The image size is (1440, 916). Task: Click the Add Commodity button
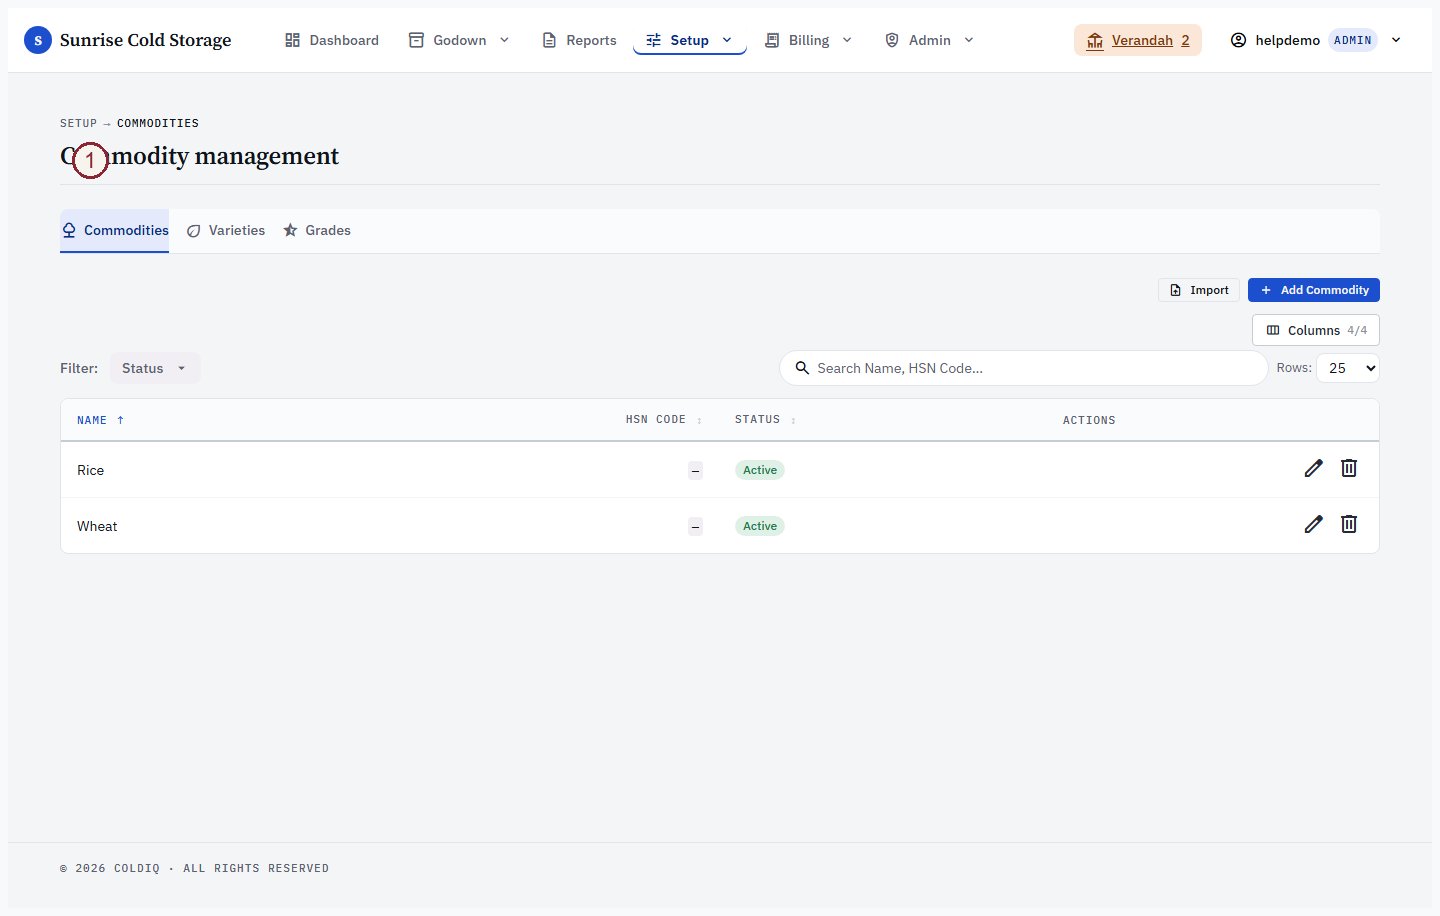[x=1314, y=290]
